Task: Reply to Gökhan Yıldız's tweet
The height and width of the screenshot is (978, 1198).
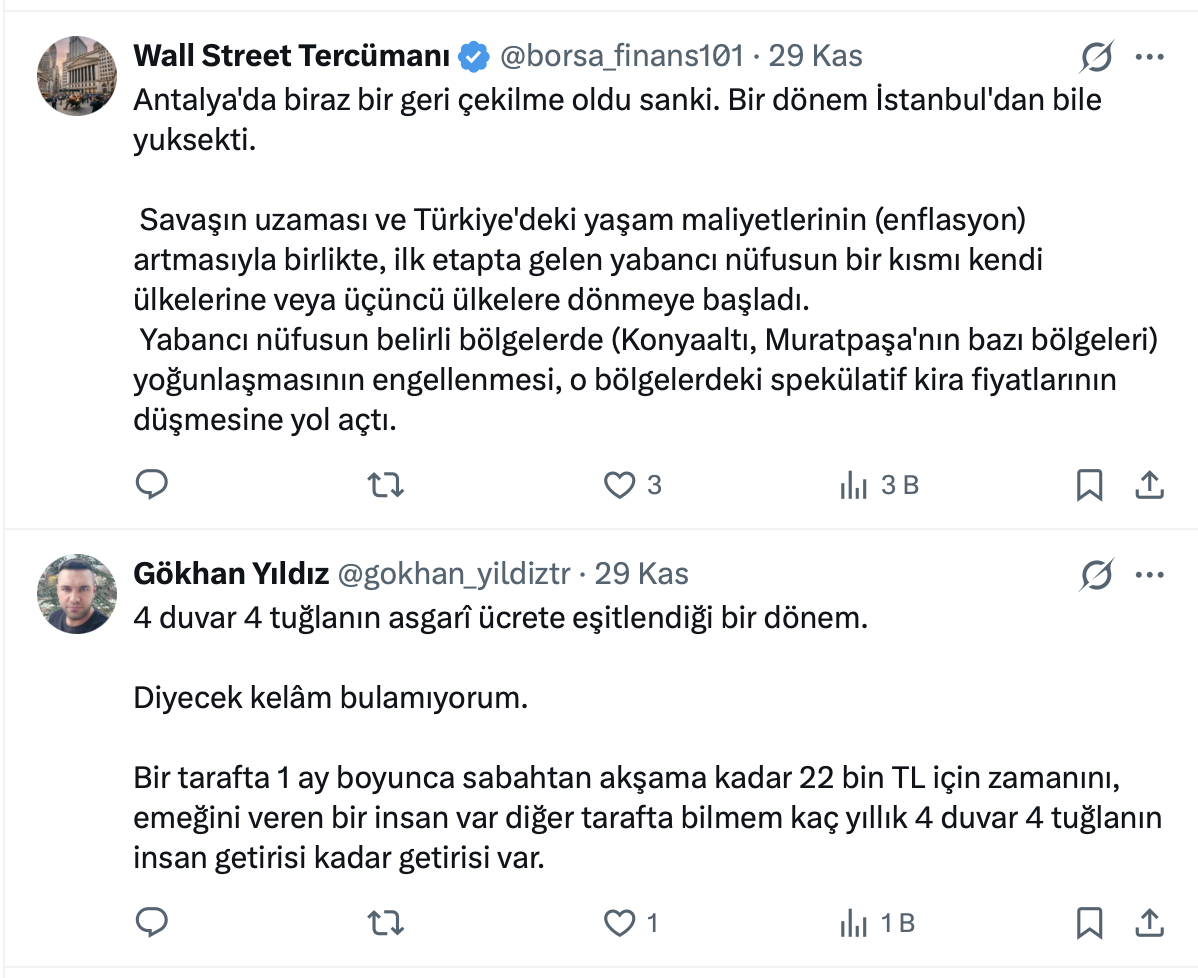Action: click(151, 922)
